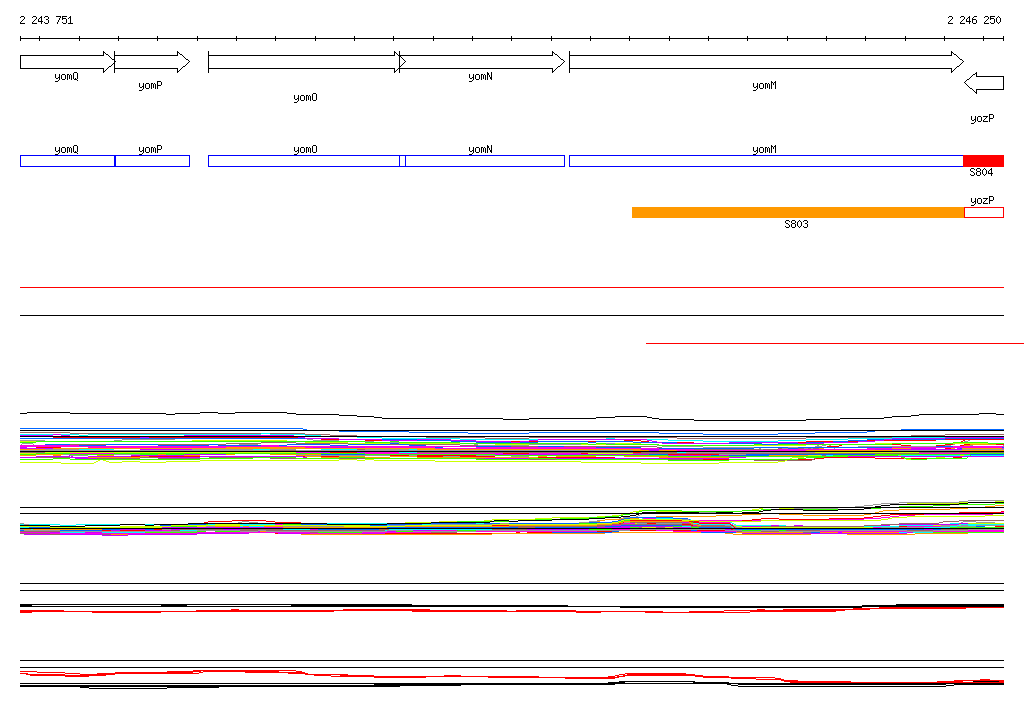Click the leftward yozP gene arrow
Screen dimensions: 1024x714
(984, 83)
